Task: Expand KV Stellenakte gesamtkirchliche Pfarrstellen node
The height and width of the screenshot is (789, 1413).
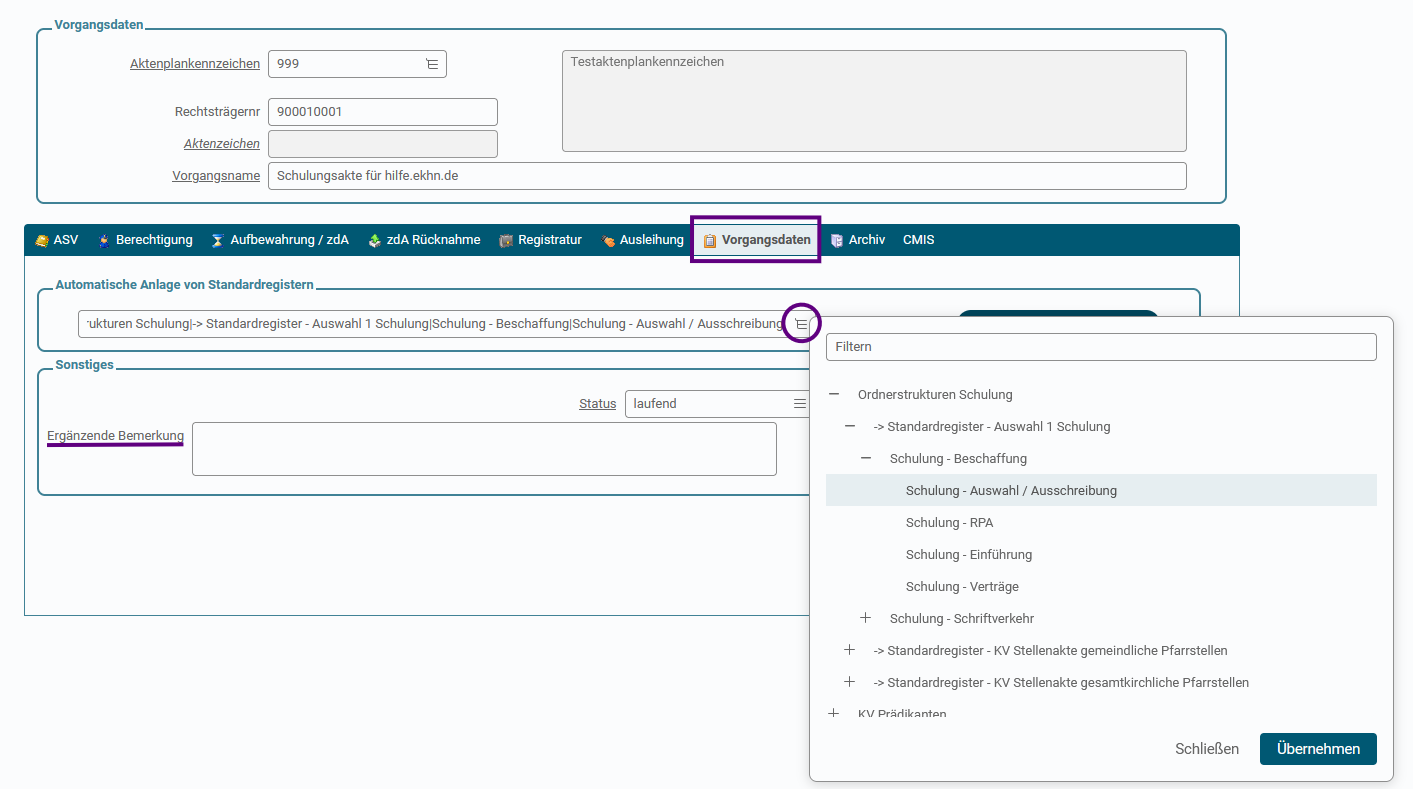Action: (850, 683)
